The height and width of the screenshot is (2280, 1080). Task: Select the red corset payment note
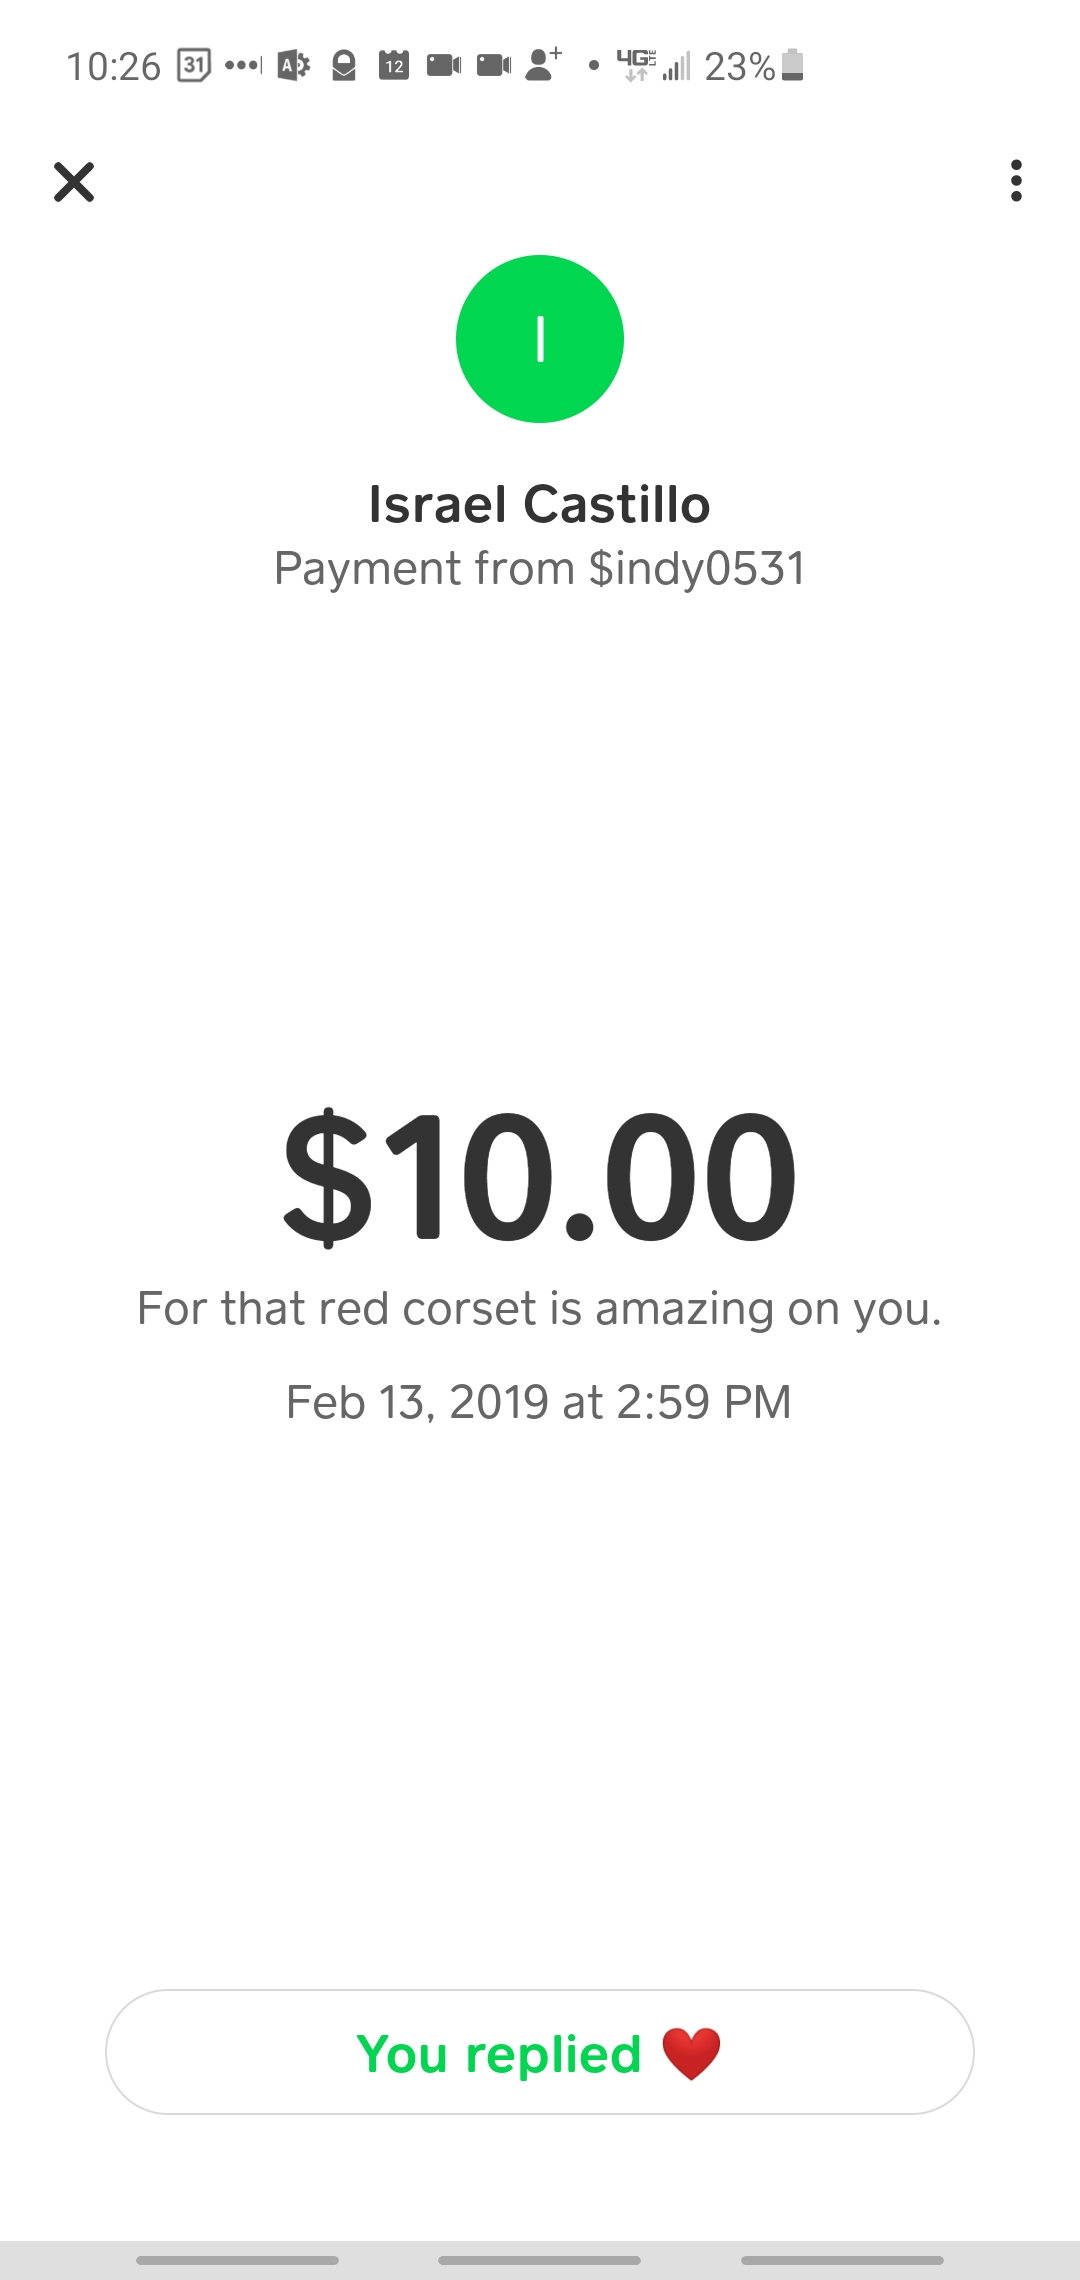[x=540, y=1309]
